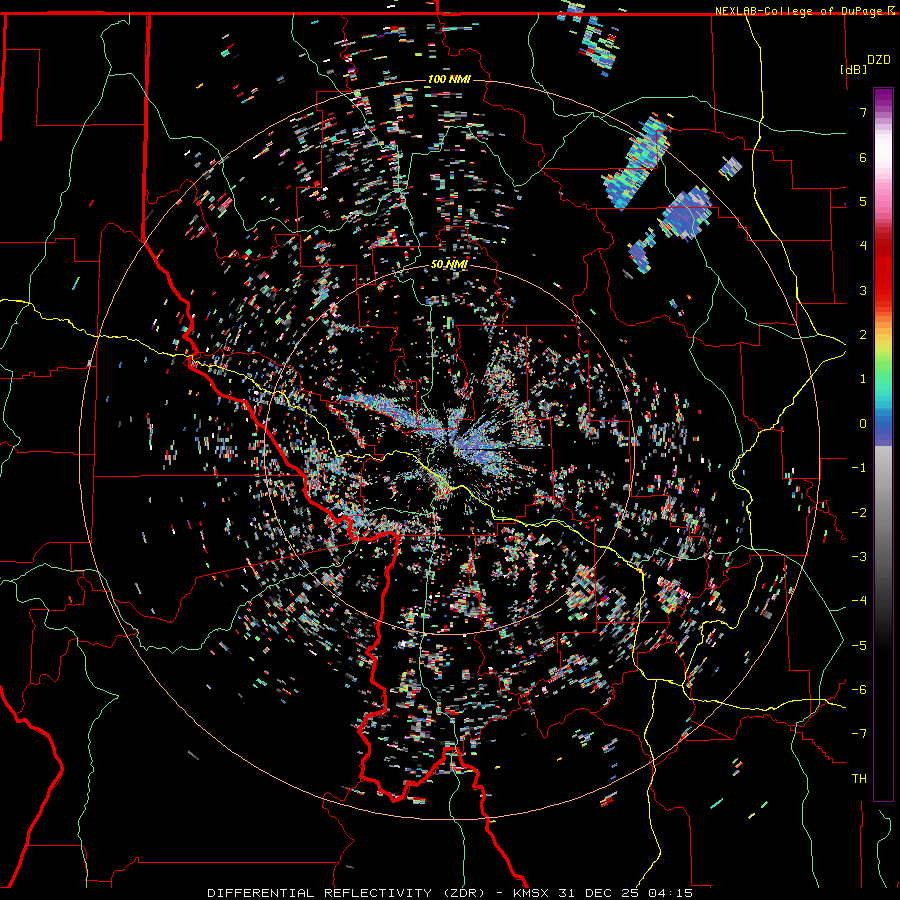Click the -5 value on the dB scale
The image size is (900, 900).
click(859, 646)
